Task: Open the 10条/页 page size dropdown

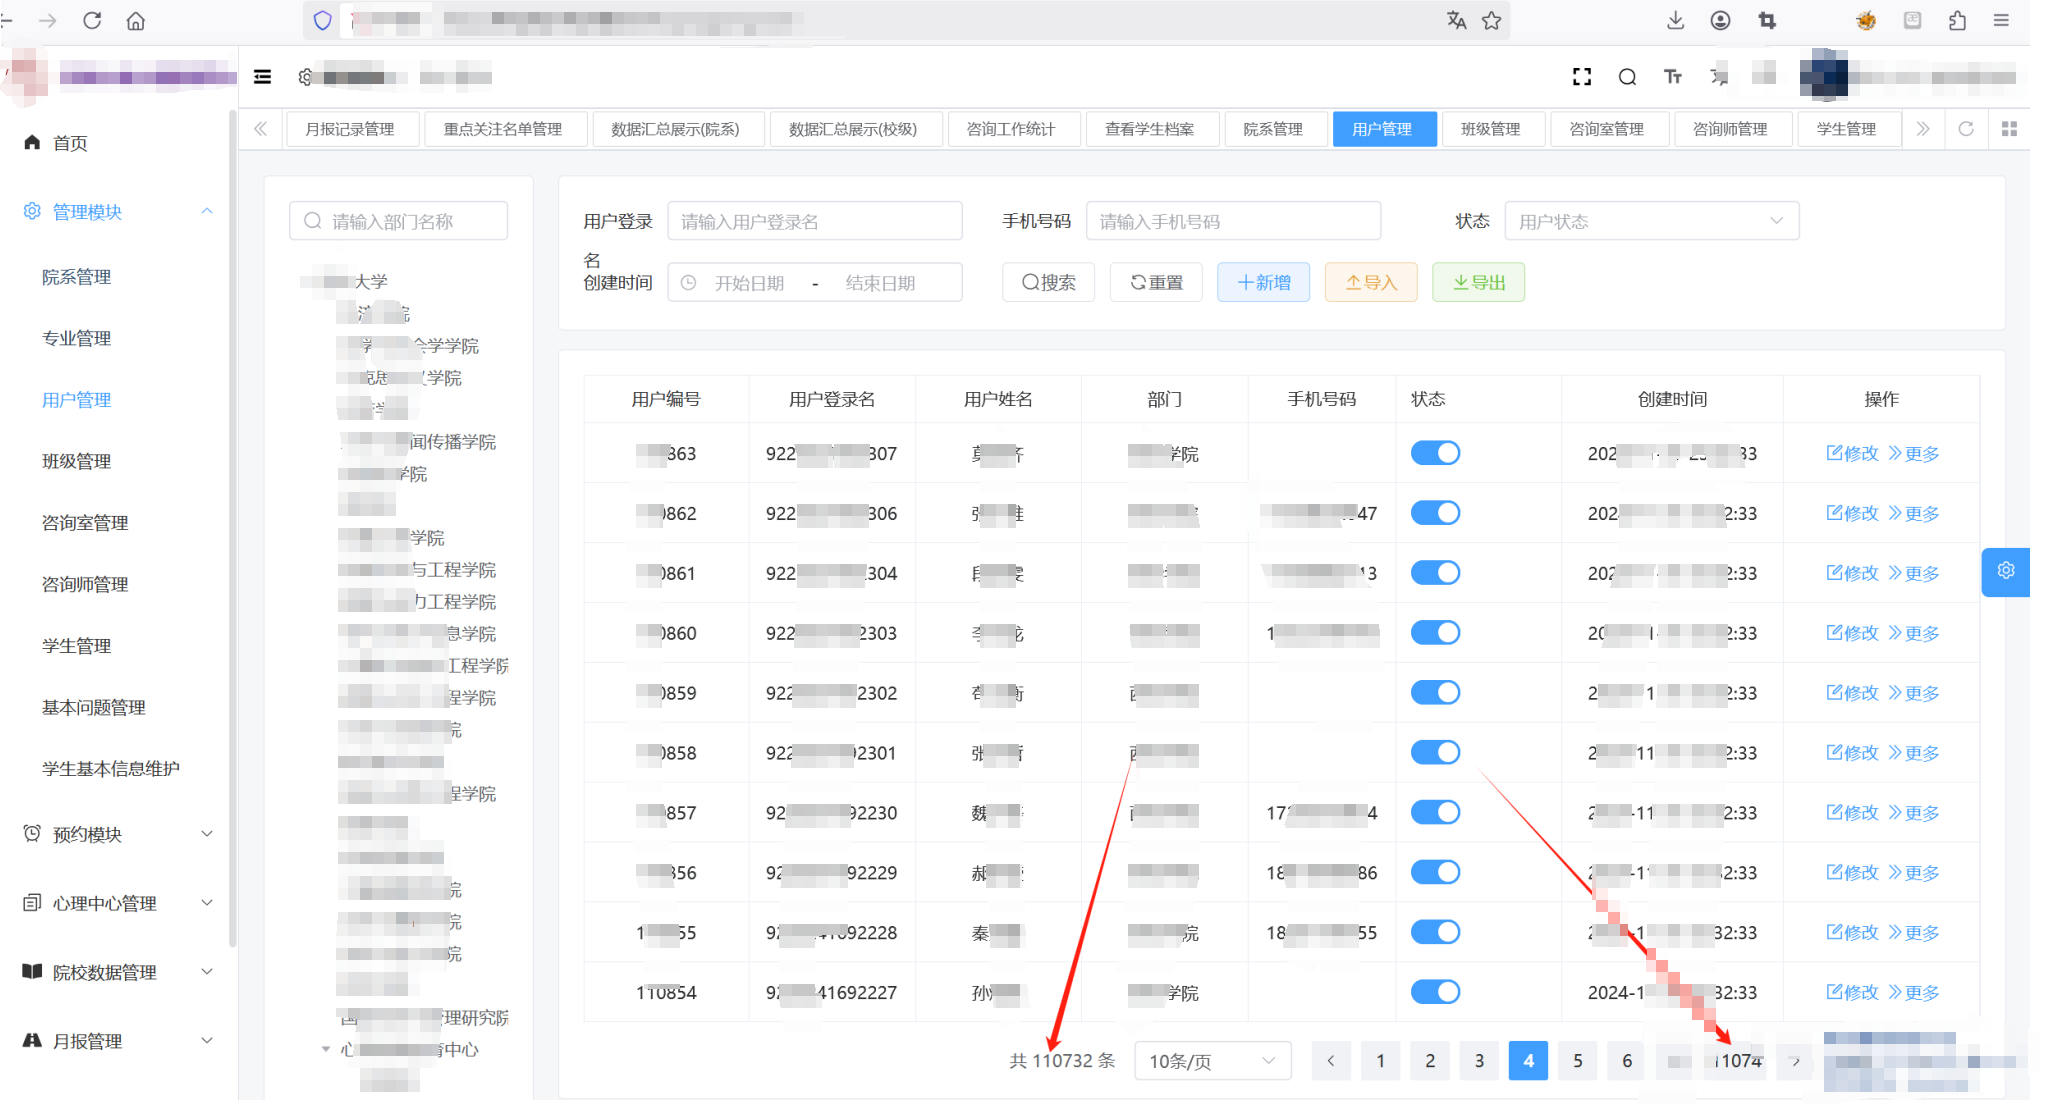Action: 1212,1061
